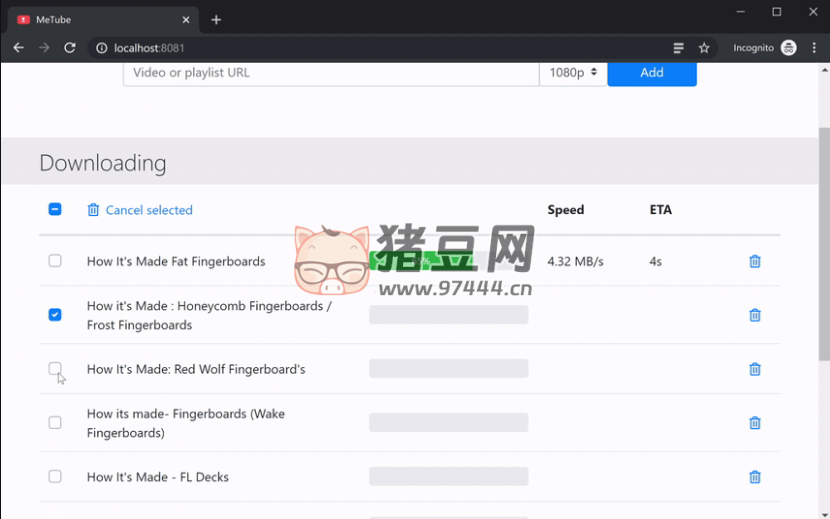Click the Cancel selected link
The height and width of the screenshot is (519, 830).
pos(148,210)
